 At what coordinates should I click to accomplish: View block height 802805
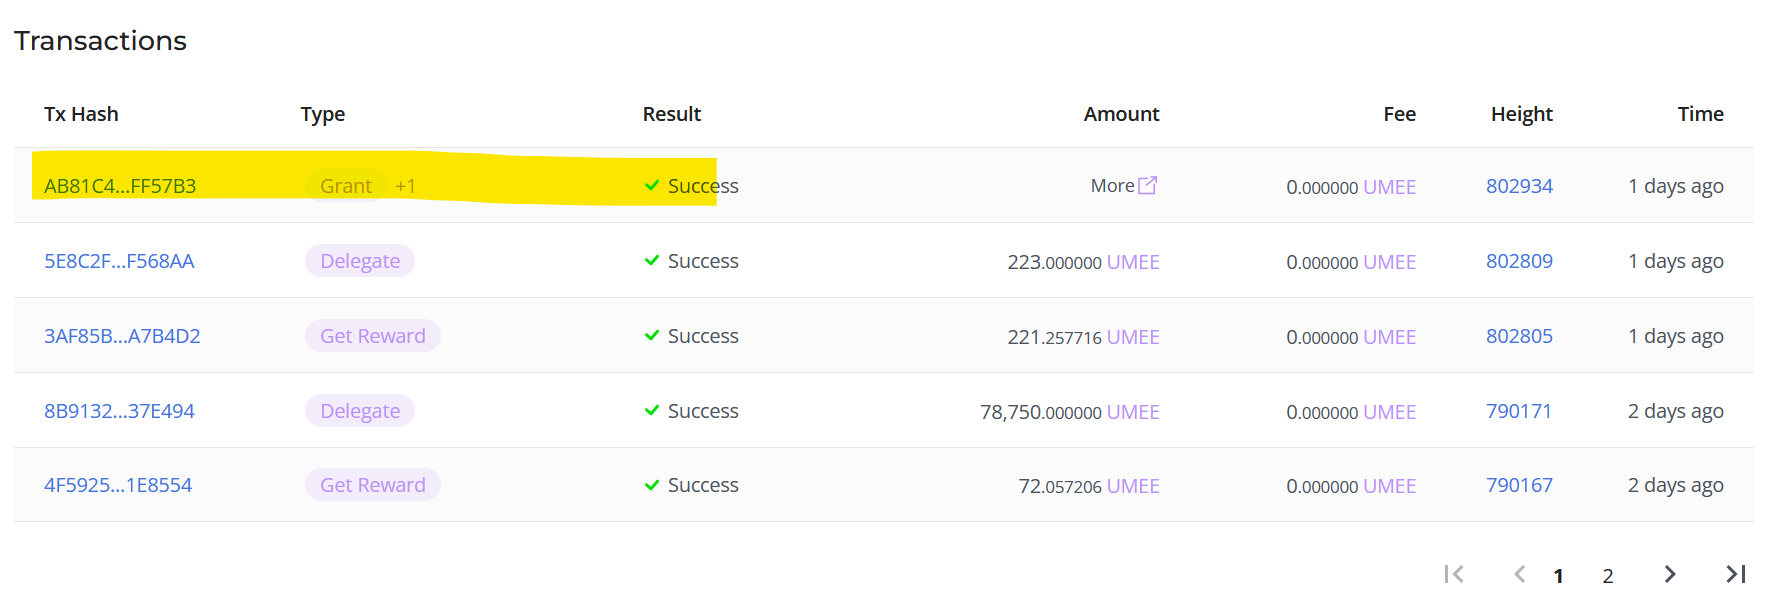coord(1519,336)
